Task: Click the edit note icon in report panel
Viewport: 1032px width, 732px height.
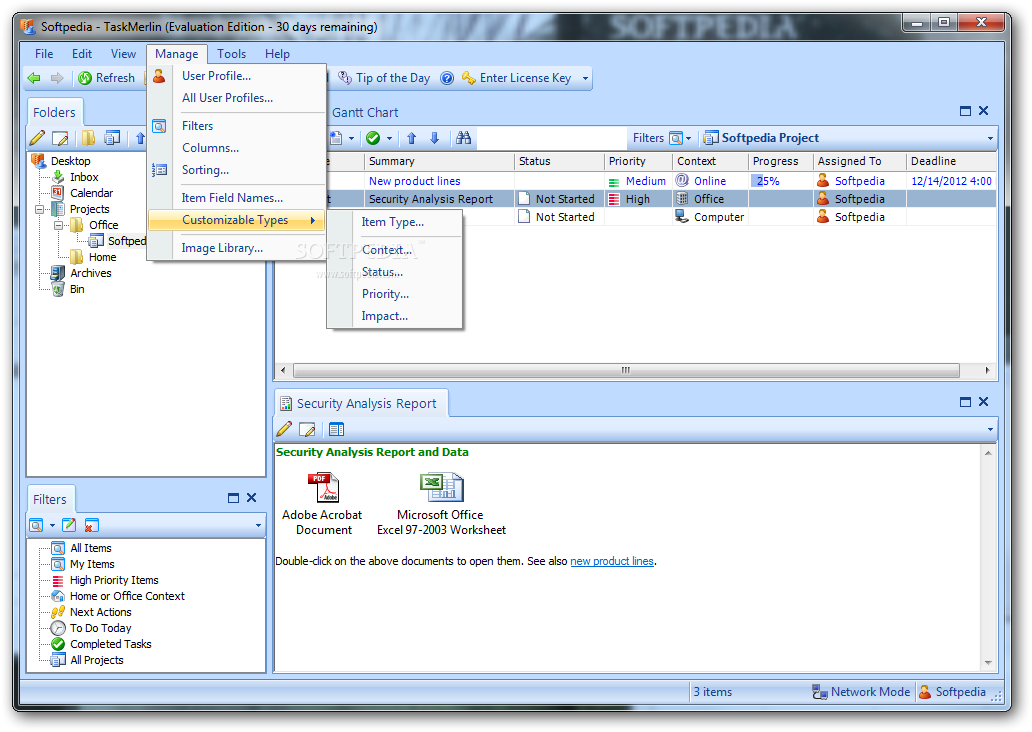Action: click(307, 430)
